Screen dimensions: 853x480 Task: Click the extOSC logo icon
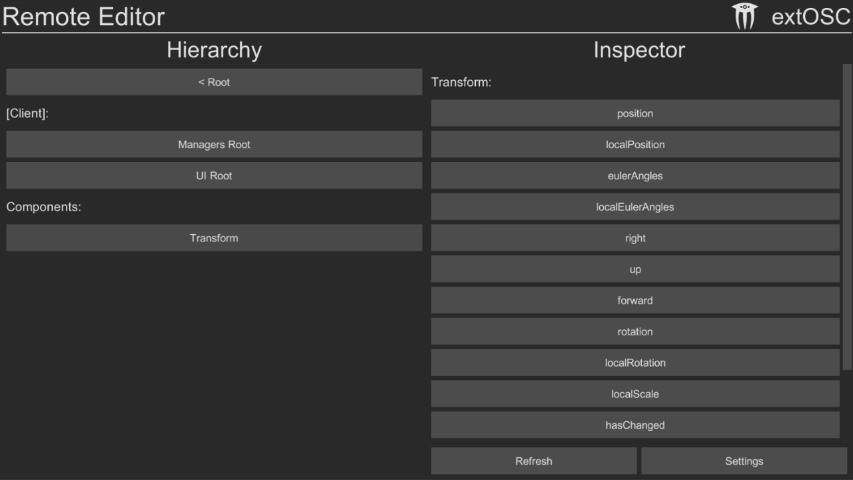(x=744, y=16)
